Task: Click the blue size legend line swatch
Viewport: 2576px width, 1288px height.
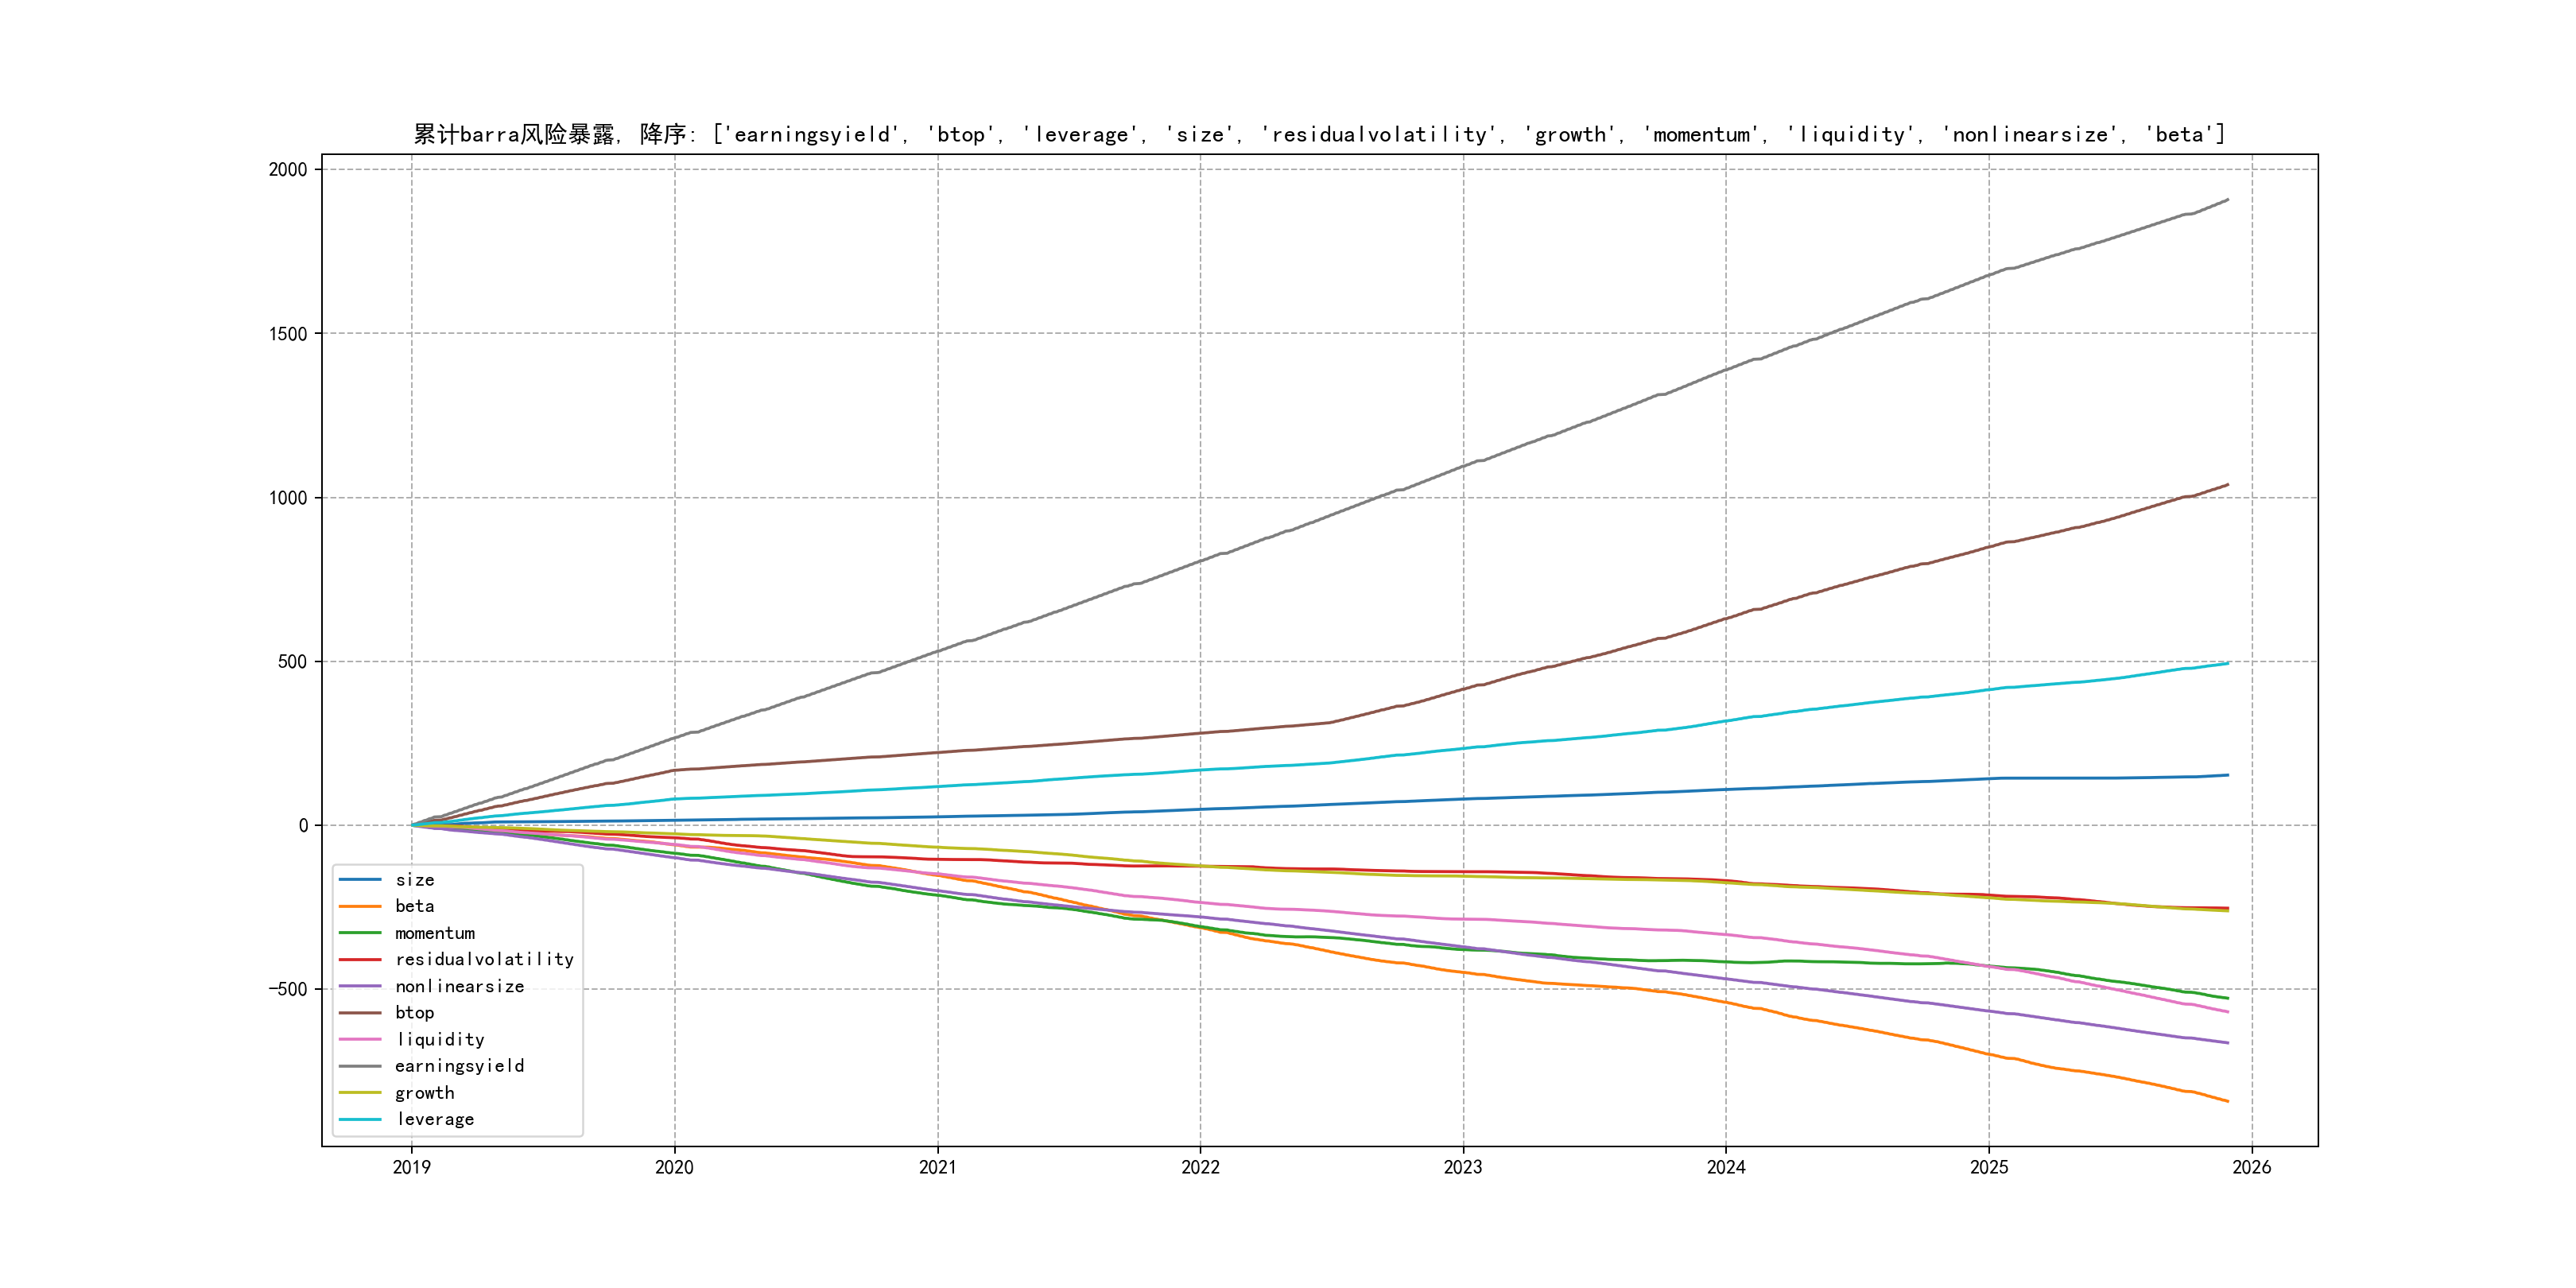Action: pyautogui.click(x=360, y=880)
